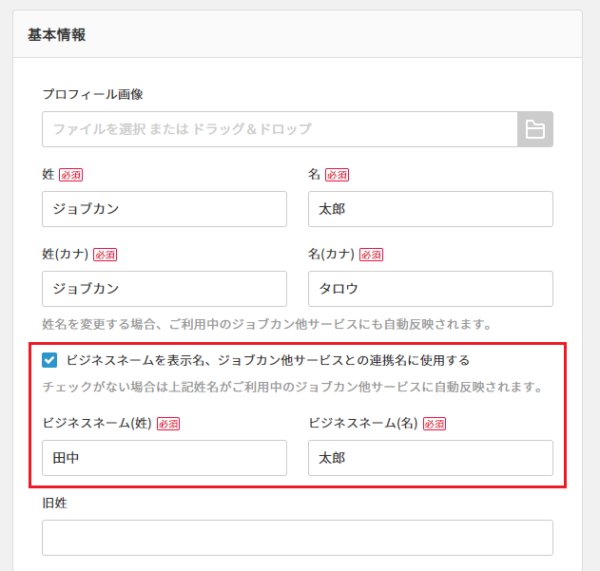Click the 必須 badge beside 姓(カナ)

(x=105, y=255)
